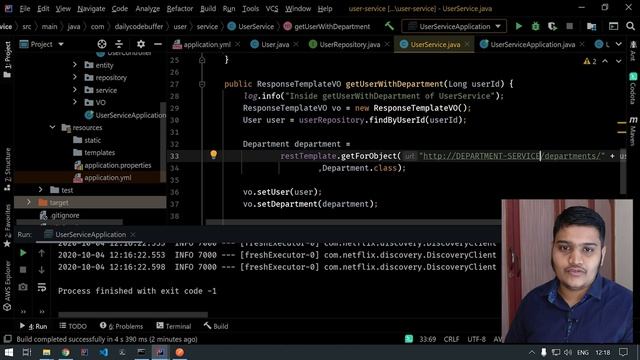Viewport: 640px width, 360px height.
Task: Open the Refactor menu
Action: pos(180,9)
